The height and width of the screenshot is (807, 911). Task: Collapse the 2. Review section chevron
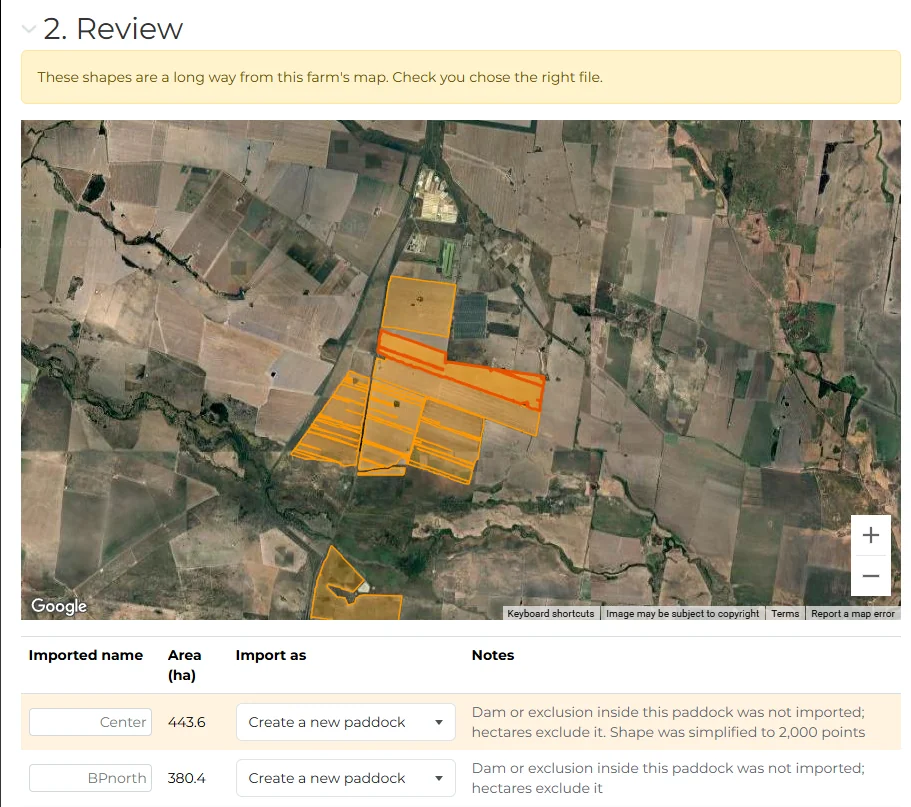(28, 28)
